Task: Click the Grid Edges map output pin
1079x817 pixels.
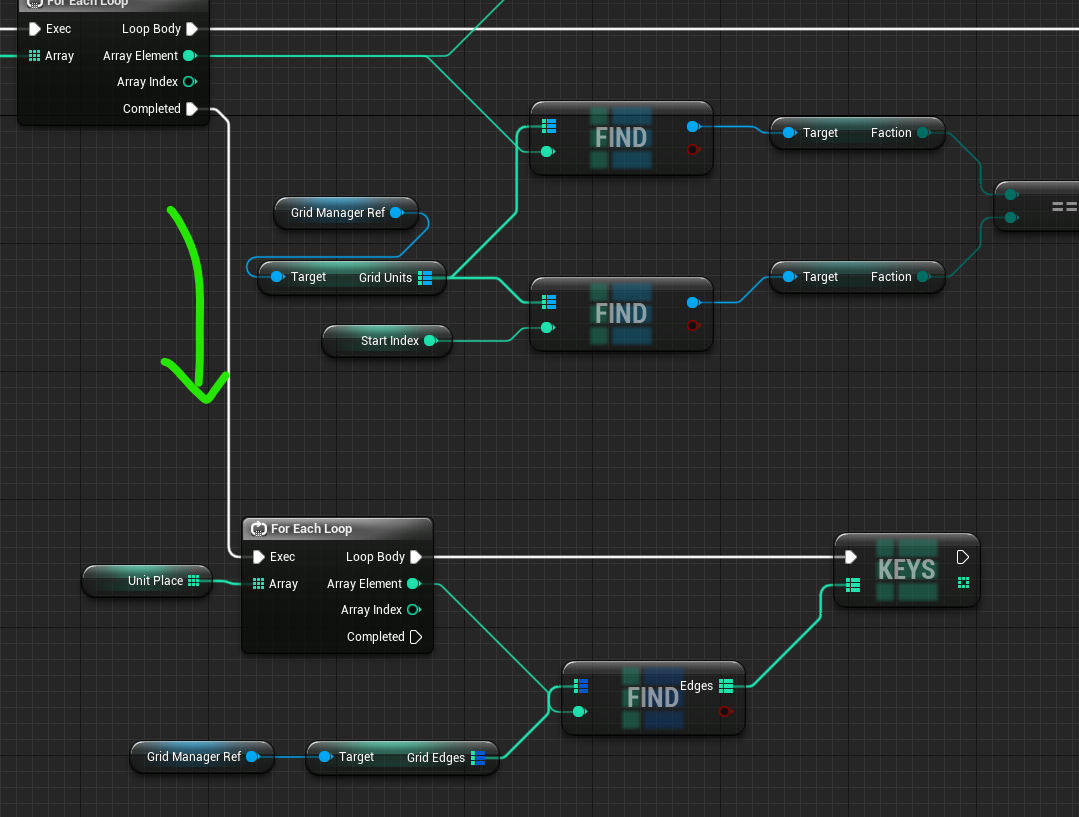Action: click(x=478, y=758)
